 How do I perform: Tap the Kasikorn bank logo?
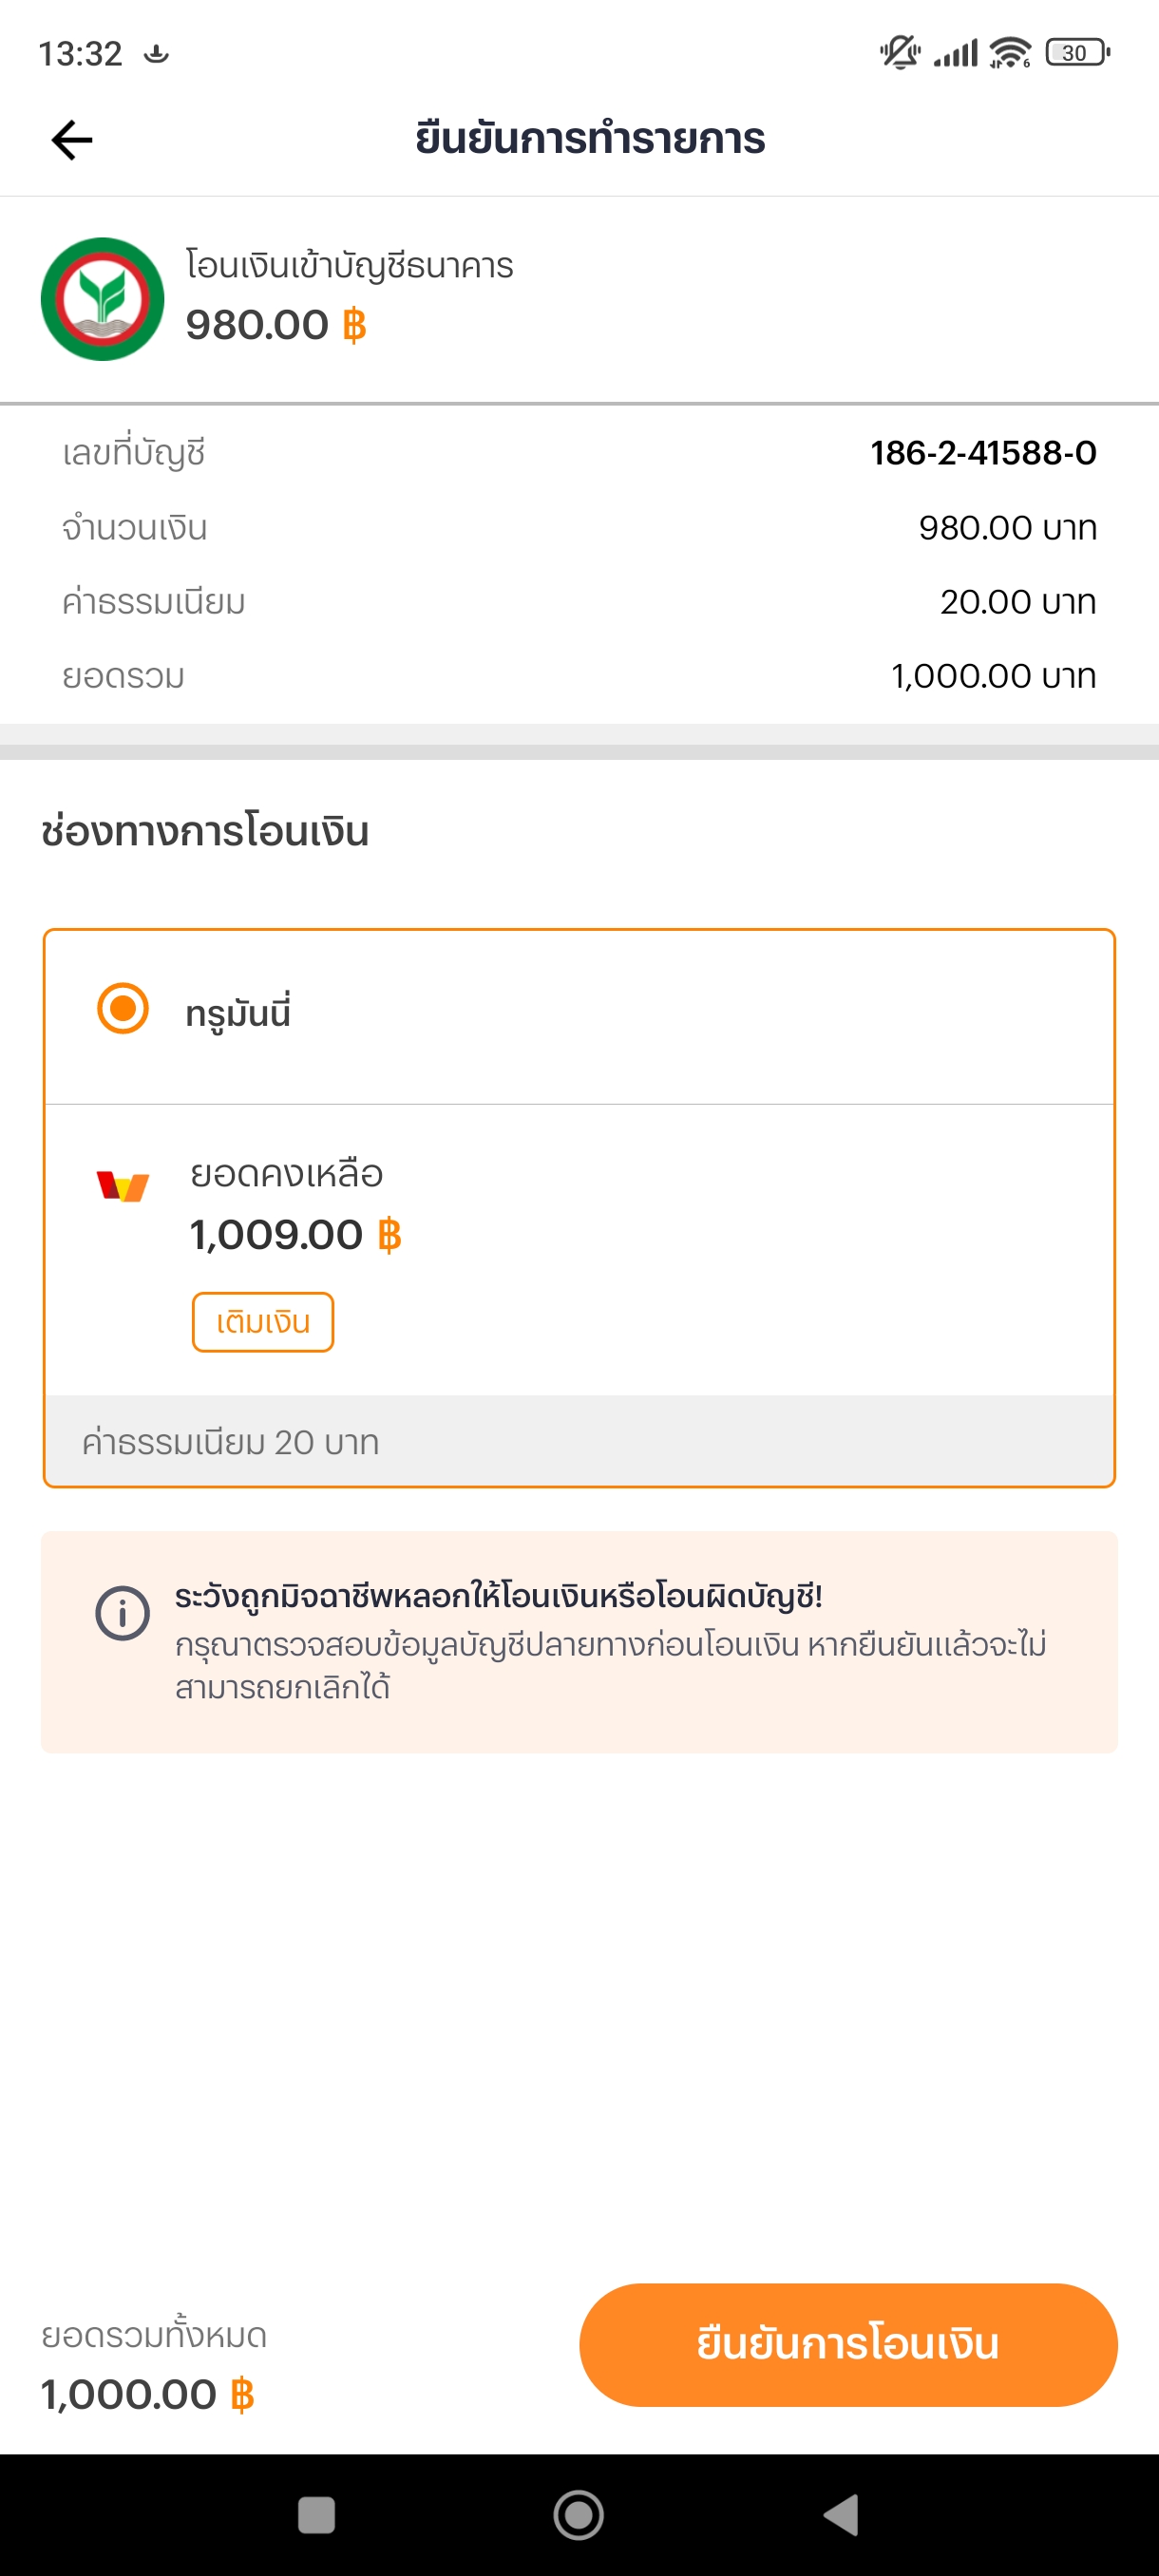click(x=102, y=299)
